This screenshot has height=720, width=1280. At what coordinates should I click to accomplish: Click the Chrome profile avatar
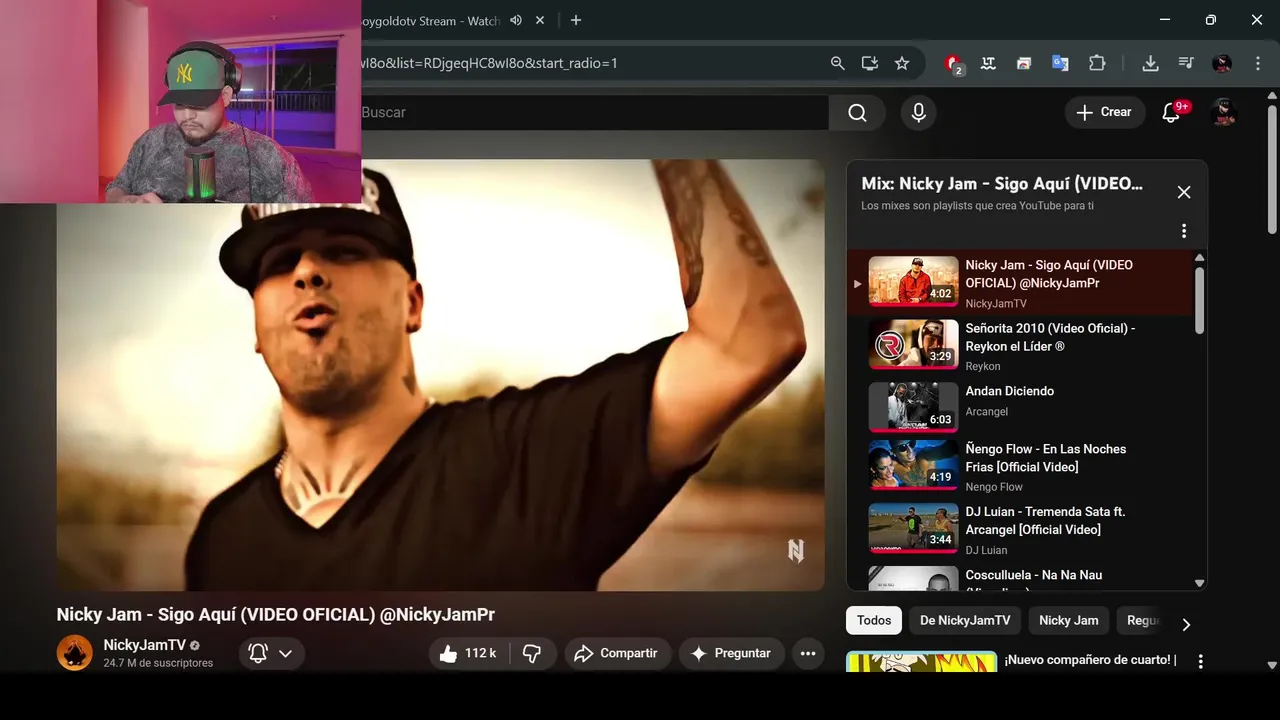(x=1222, y=63)
